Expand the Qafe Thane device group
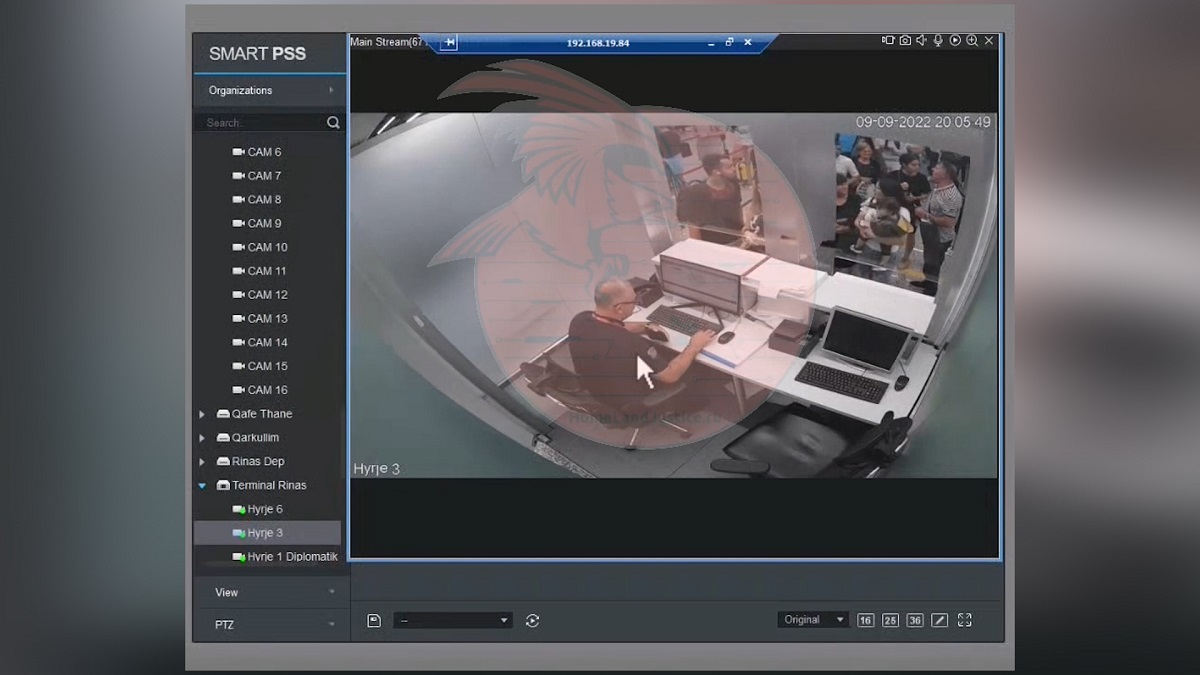Screen dimensions: 1200x675 (202, 414)
